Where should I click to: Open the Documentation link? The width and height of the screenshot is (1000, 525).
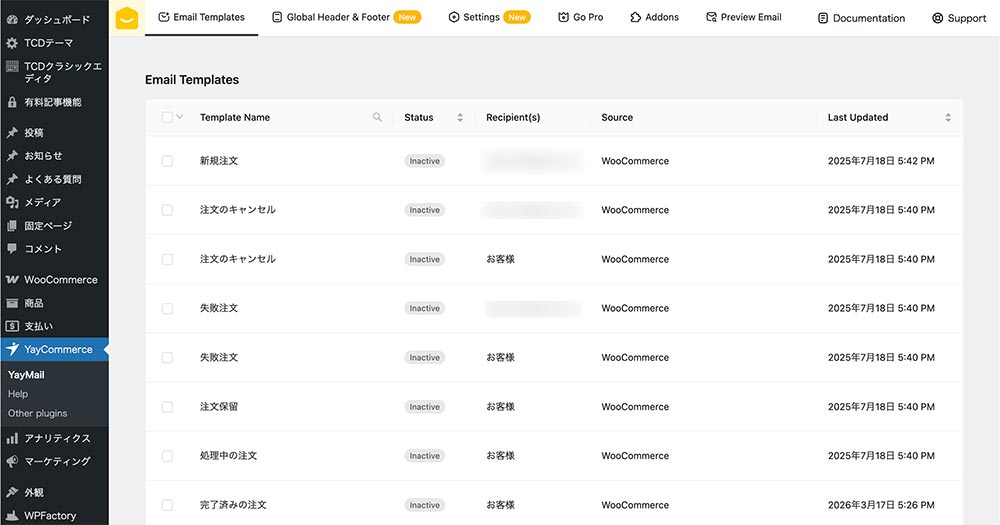click(x=861, y=18)
